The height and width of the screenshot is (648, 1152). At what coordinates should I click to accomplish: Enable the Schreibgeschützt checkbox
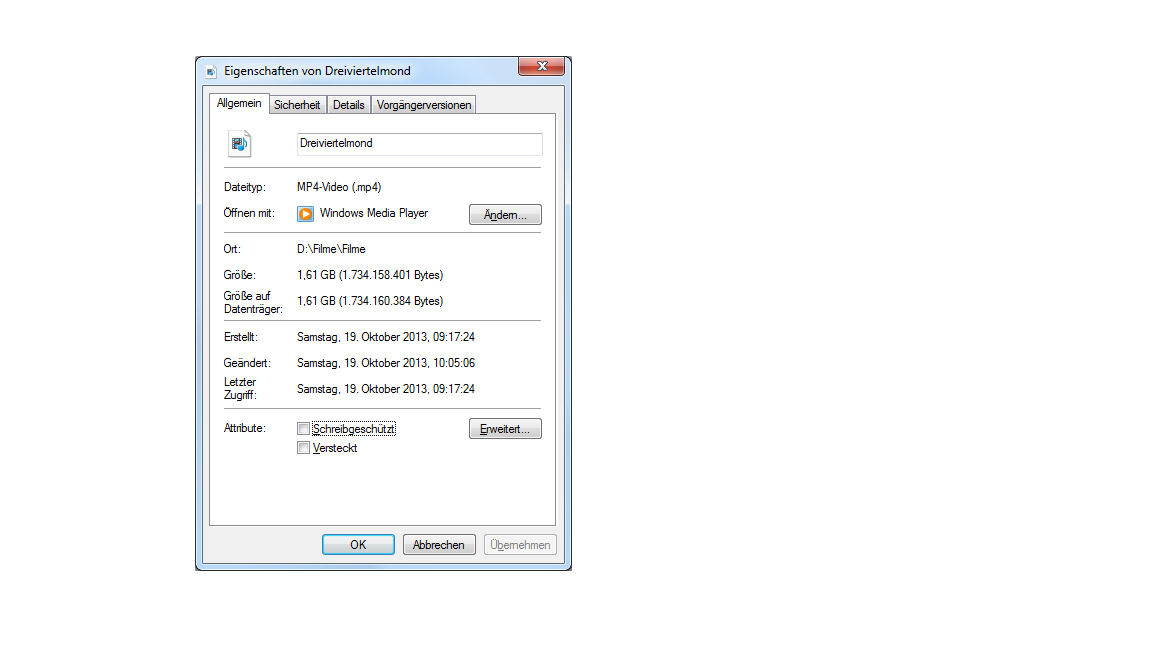pos(303,428)
